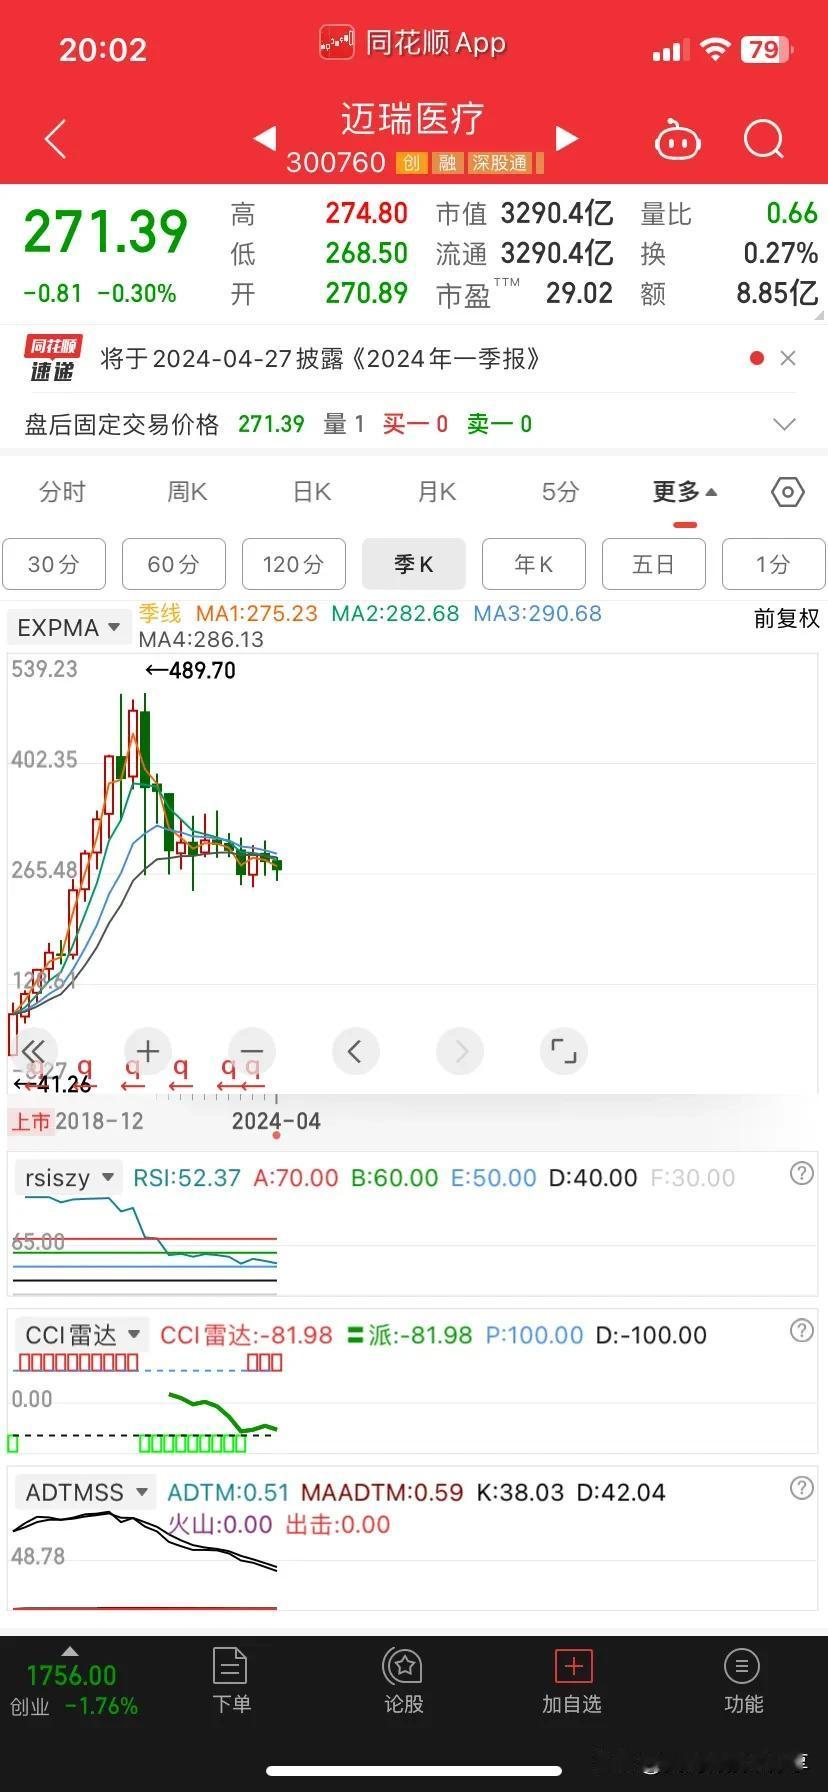Expand 创业 index ticker arrow

69,1651
